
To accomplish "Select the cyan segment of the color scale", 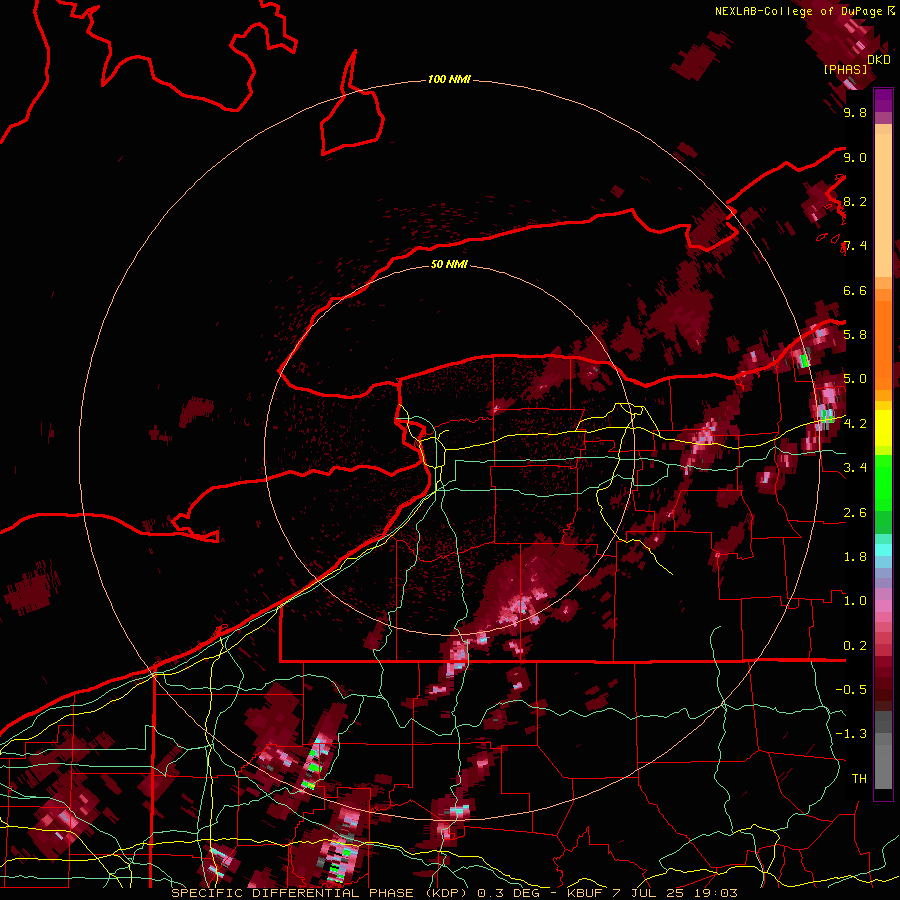I will [883, 550].
